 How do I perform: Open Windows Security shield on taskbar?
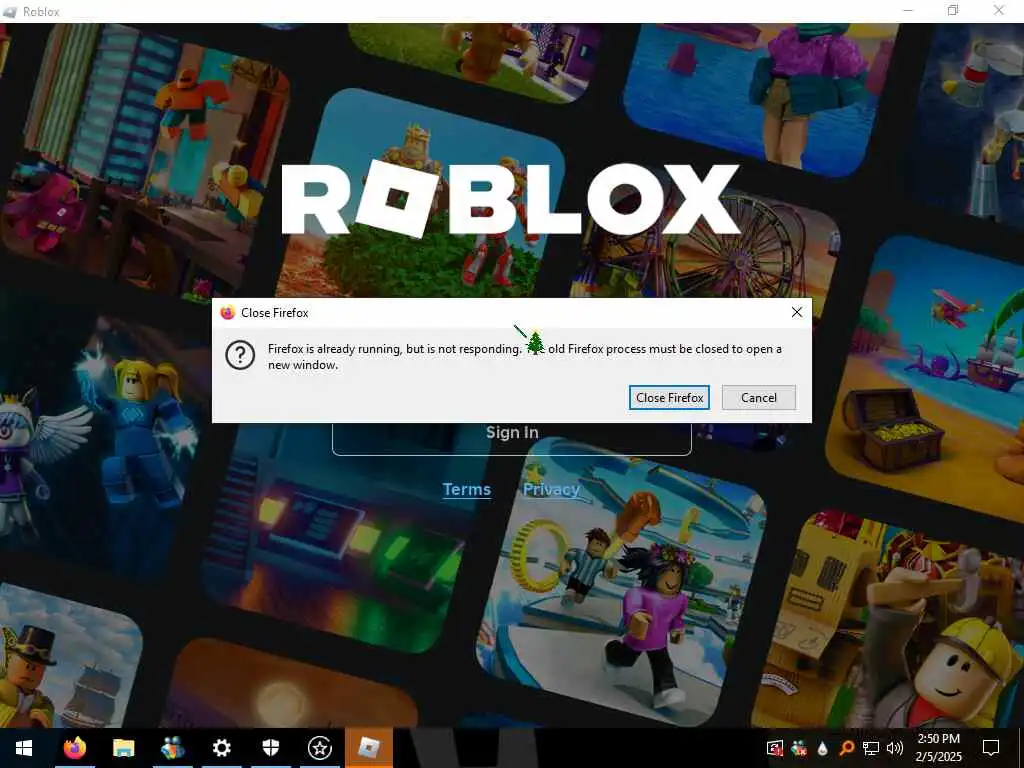[x=270, y=748]
